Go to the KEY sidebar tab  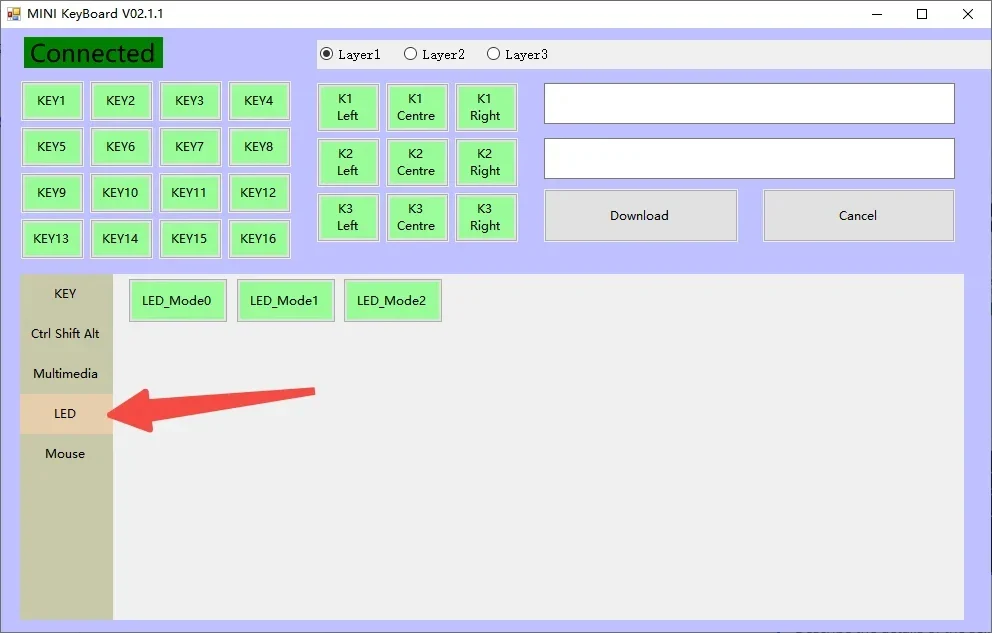point(66,293)
